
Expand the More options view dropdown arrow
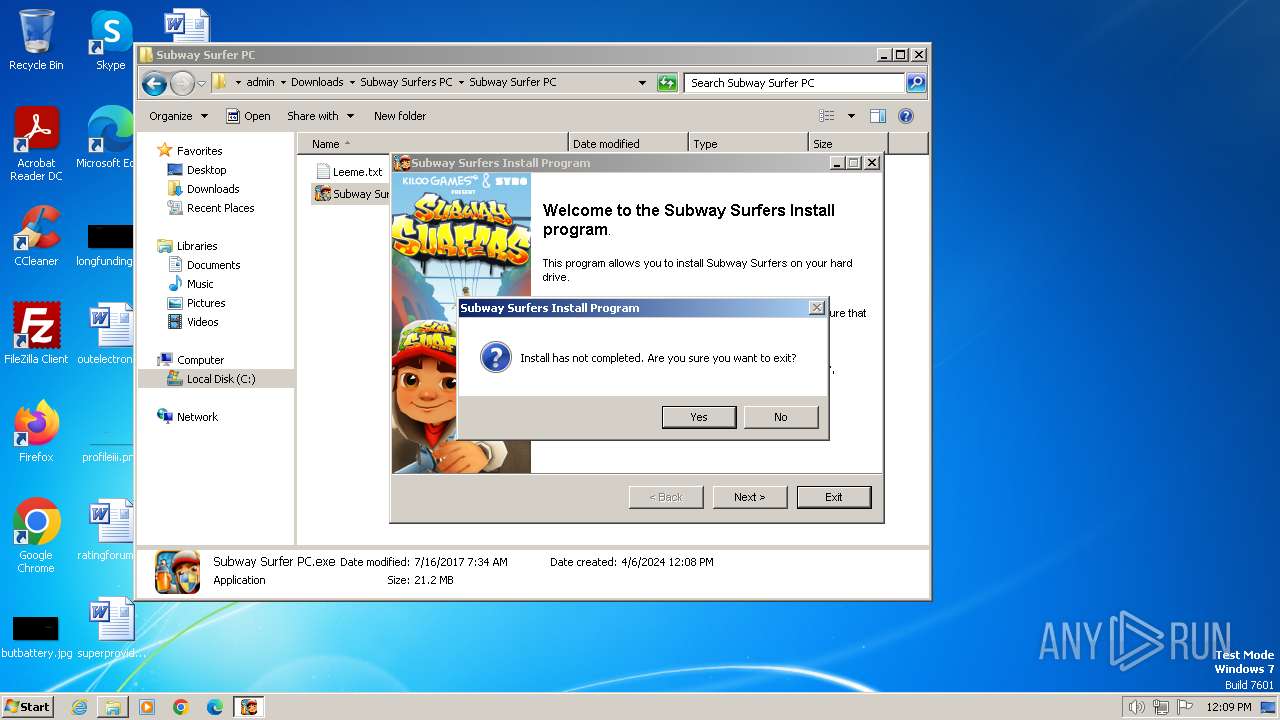tap(851, 116)
